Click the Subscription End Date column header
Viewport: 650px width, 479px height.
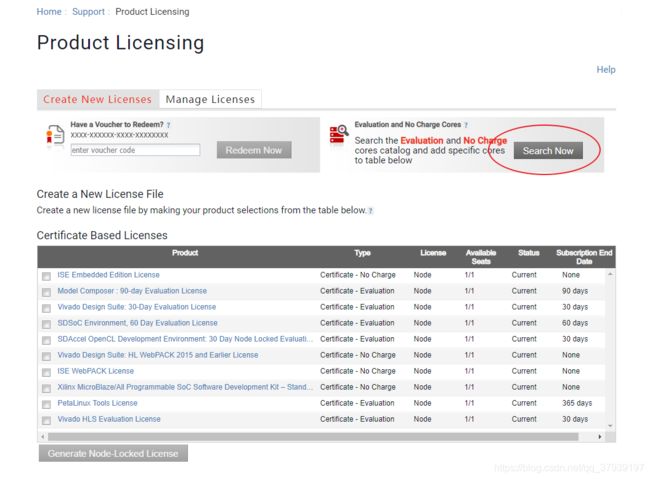point(584,257)
